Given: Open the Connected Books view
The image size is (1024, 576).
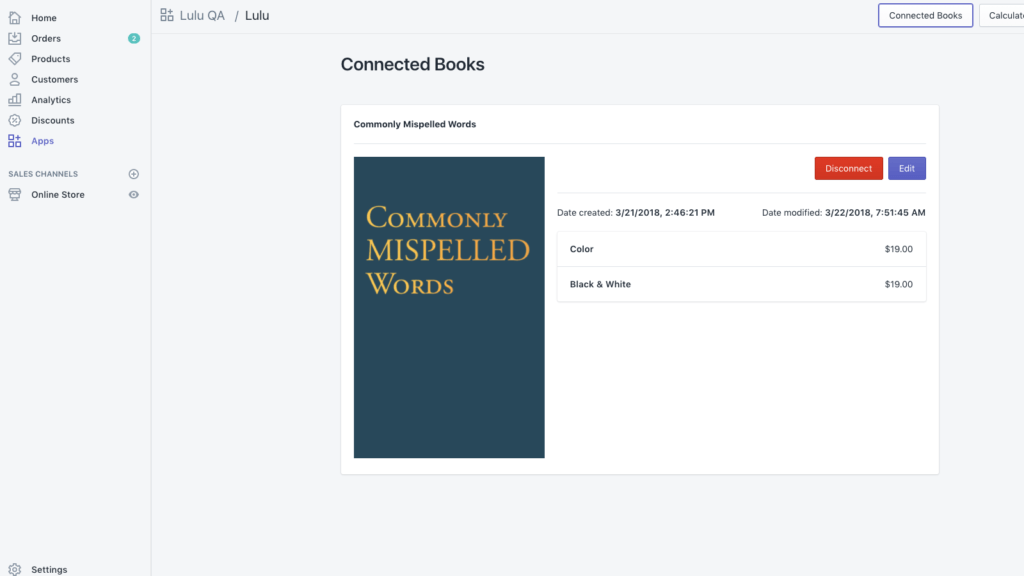Looking at the screenshot, I should [925, 15].
